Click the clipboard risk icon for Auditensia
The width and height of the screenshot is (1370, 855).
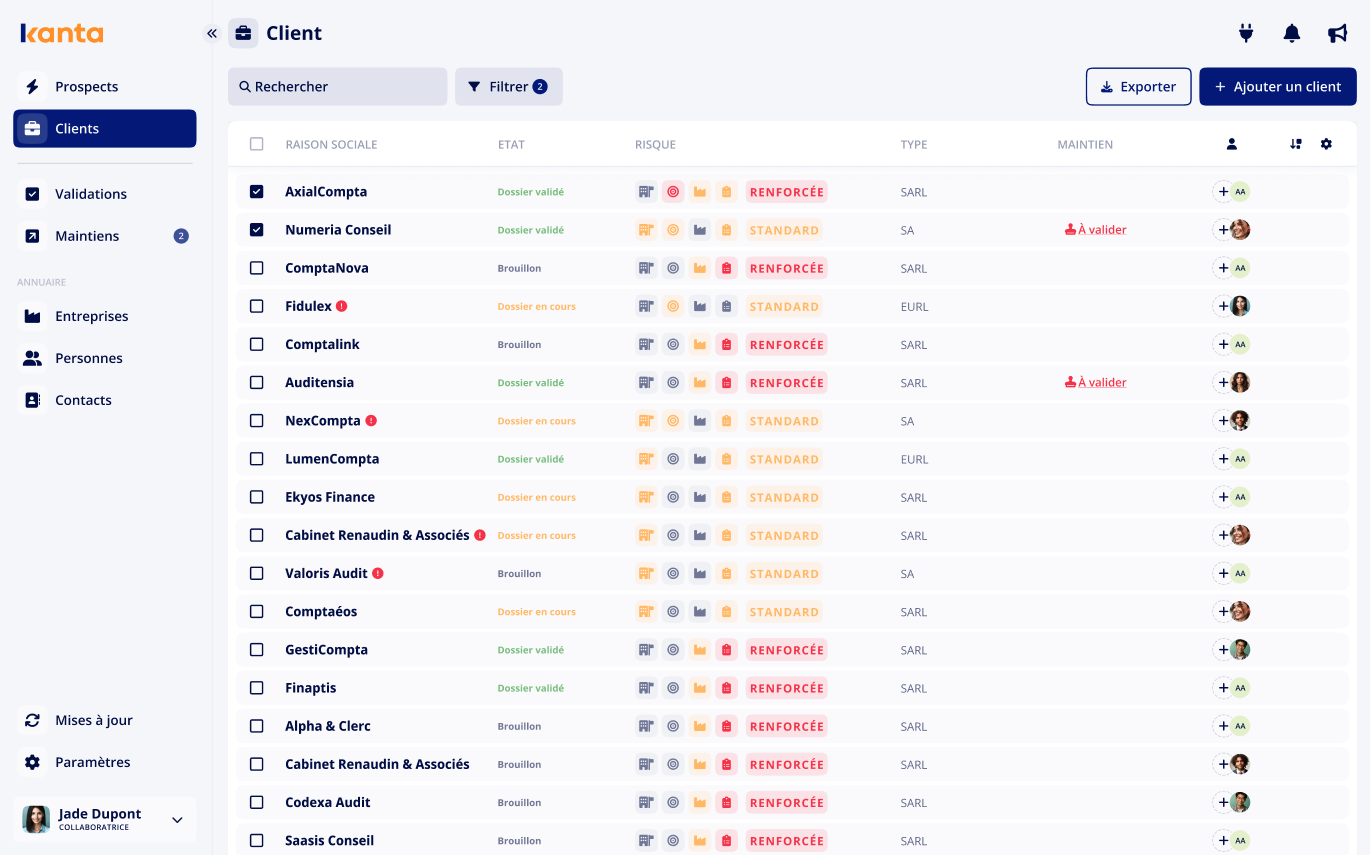[x=727, y=383]
